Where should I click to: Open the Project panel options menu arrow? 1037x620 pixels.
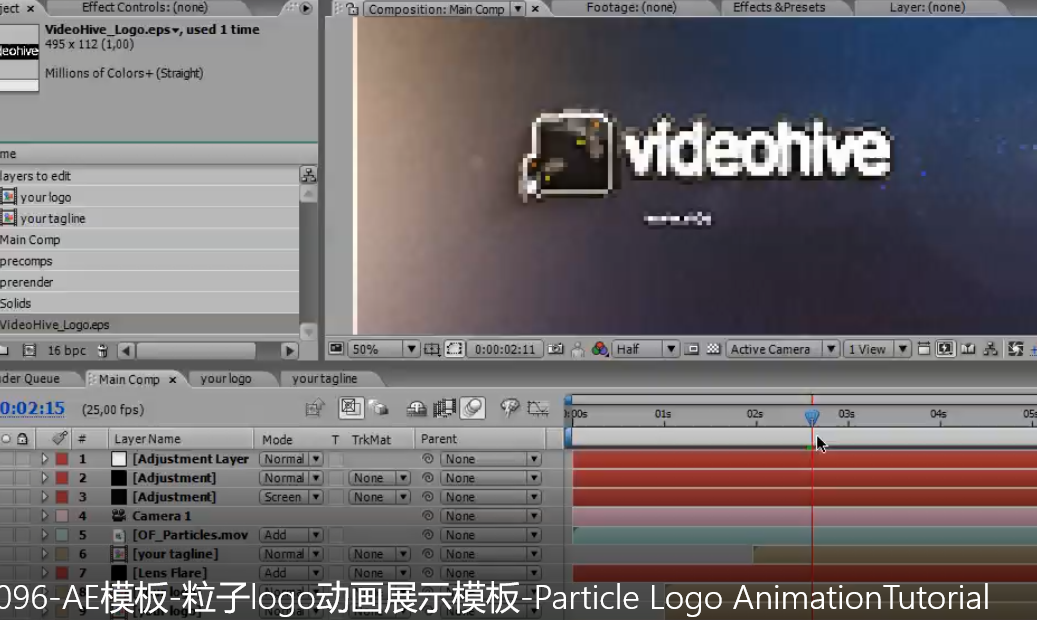pyautogui.click(x=306, y=8)
